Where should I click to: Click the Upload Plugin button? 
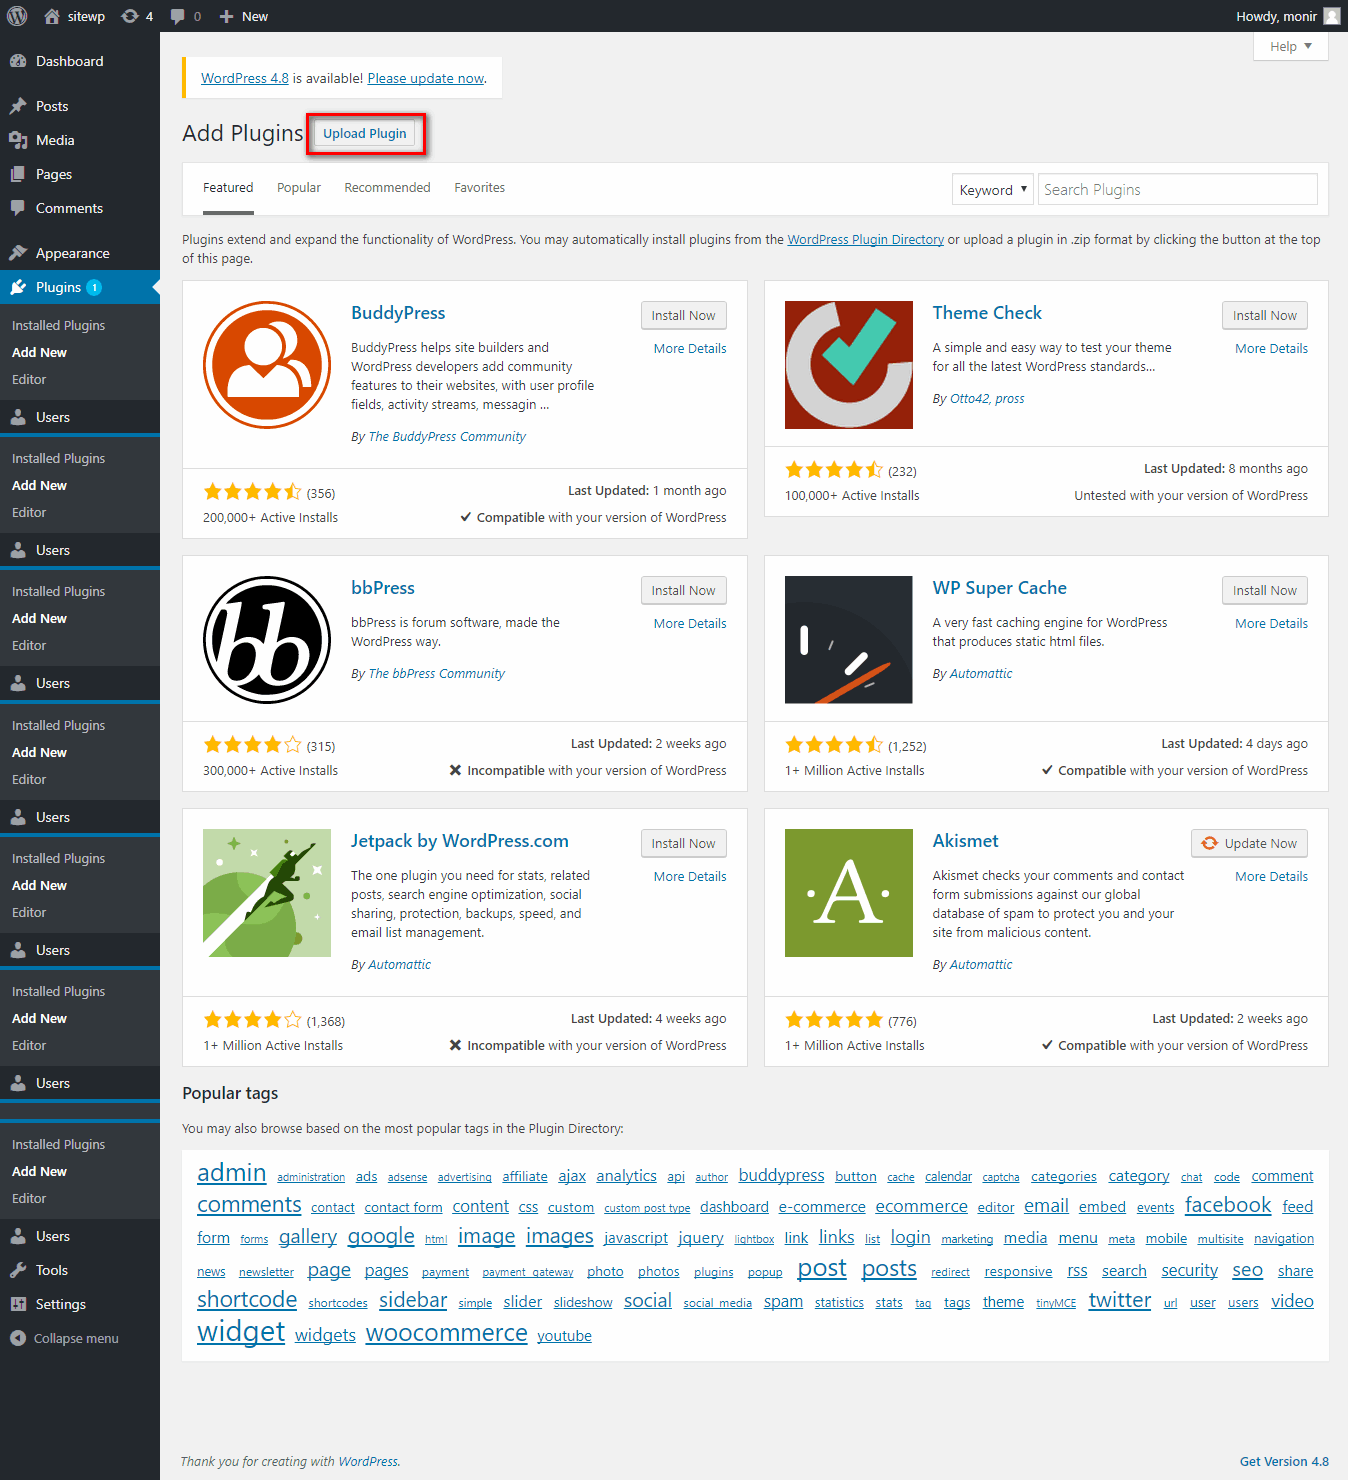pos(365,134)
